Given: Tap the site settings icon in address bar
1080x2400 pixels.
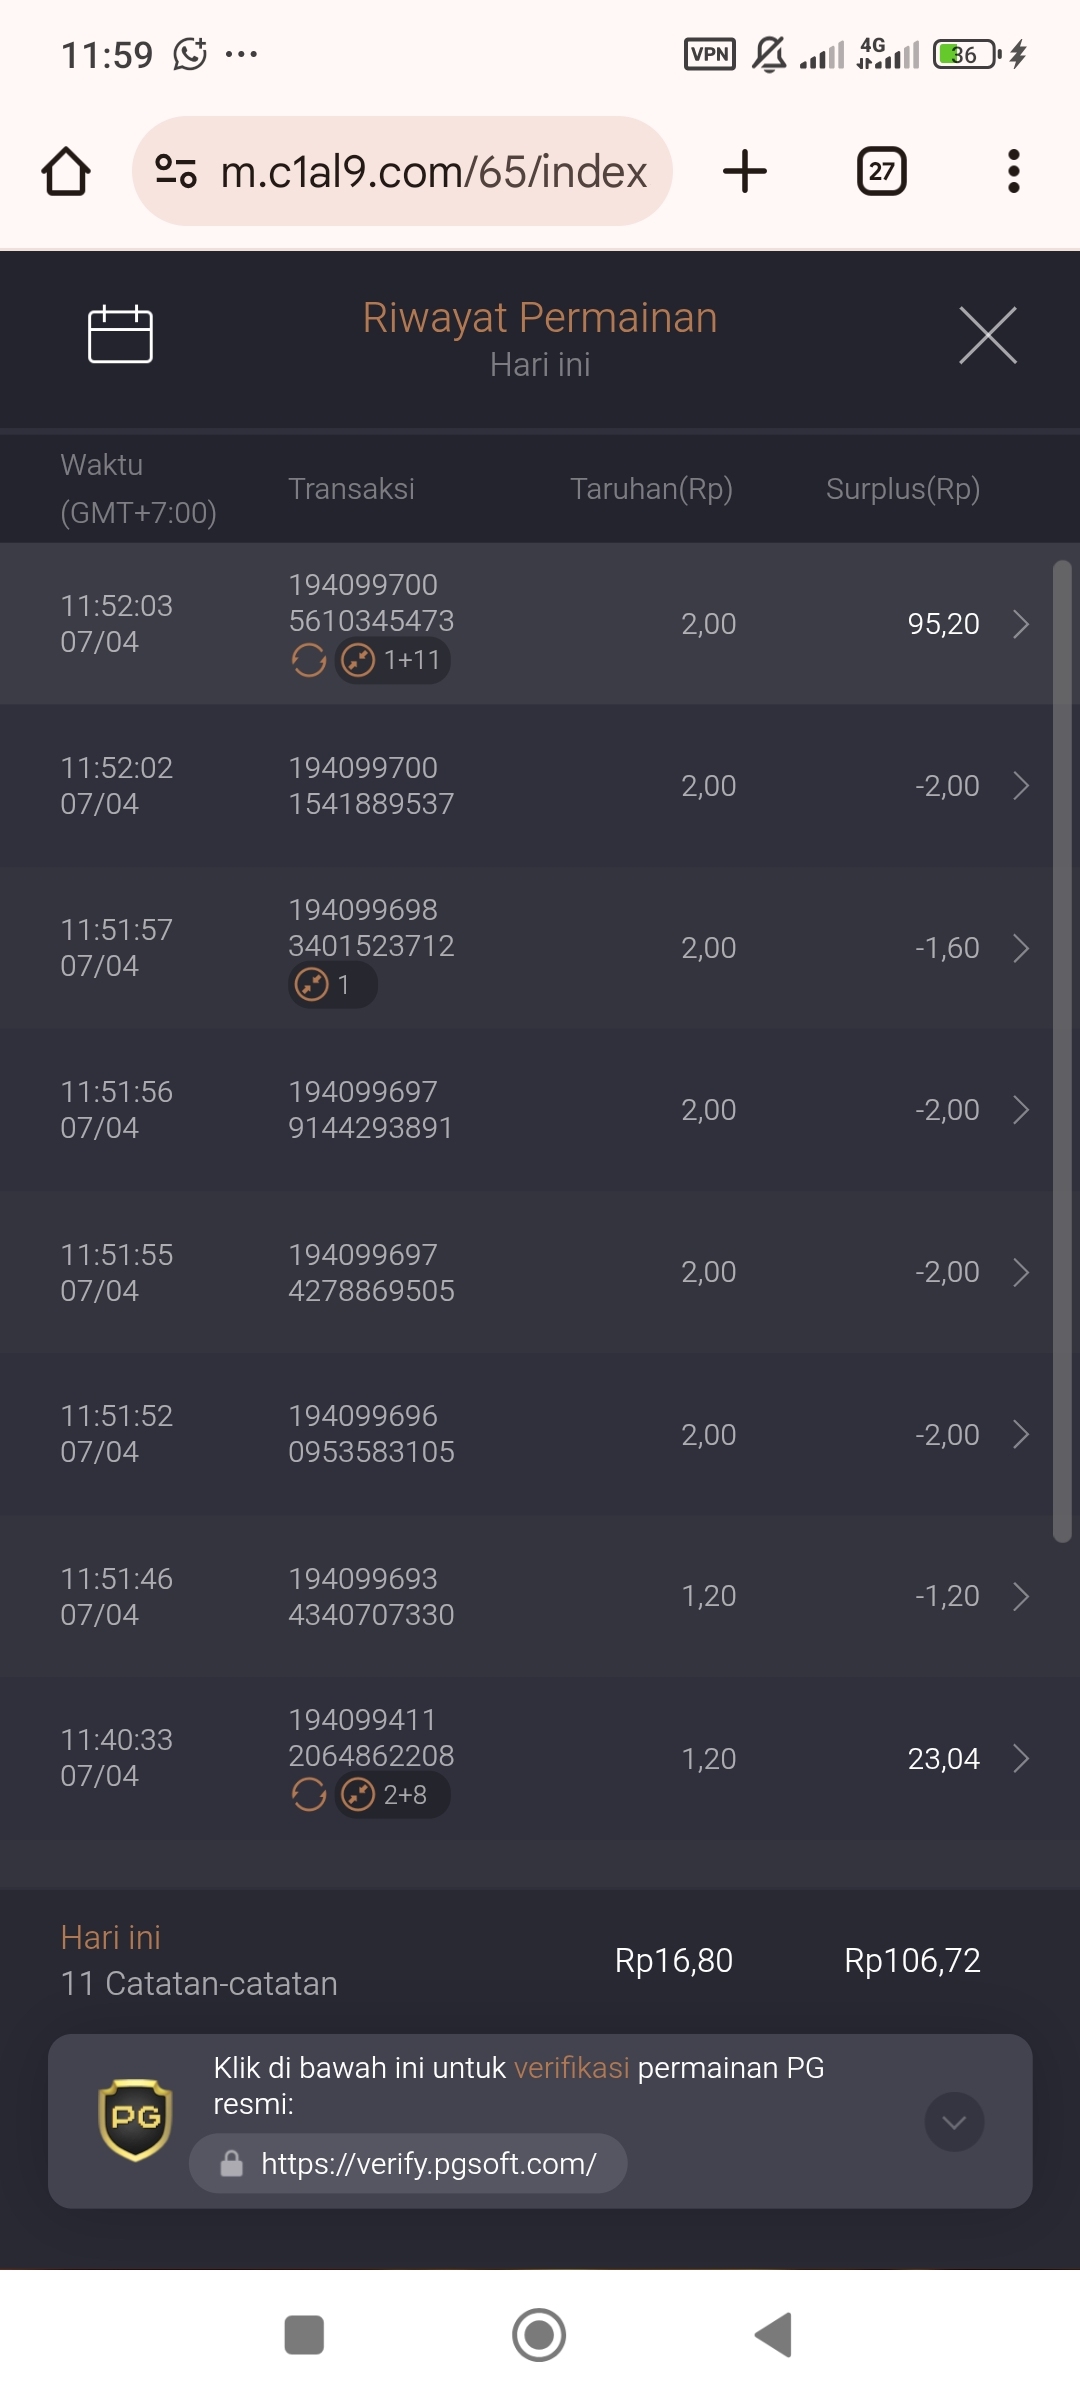Looking at the screenshot, I should (176, 171).
